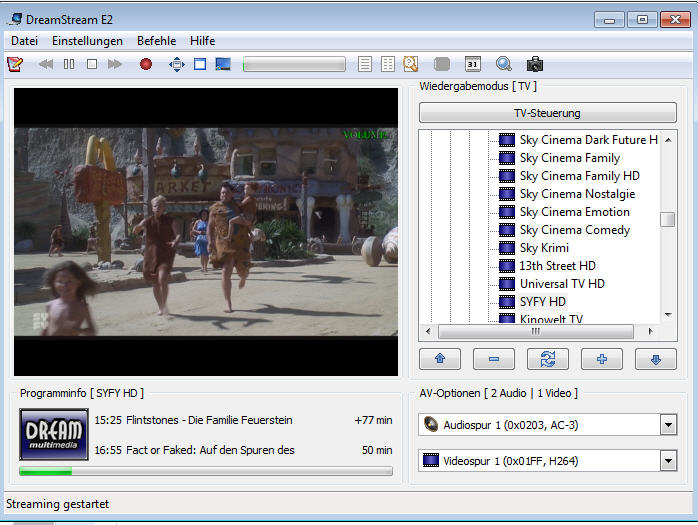Select Sky Cinema Comedy in the channel list

574,230
